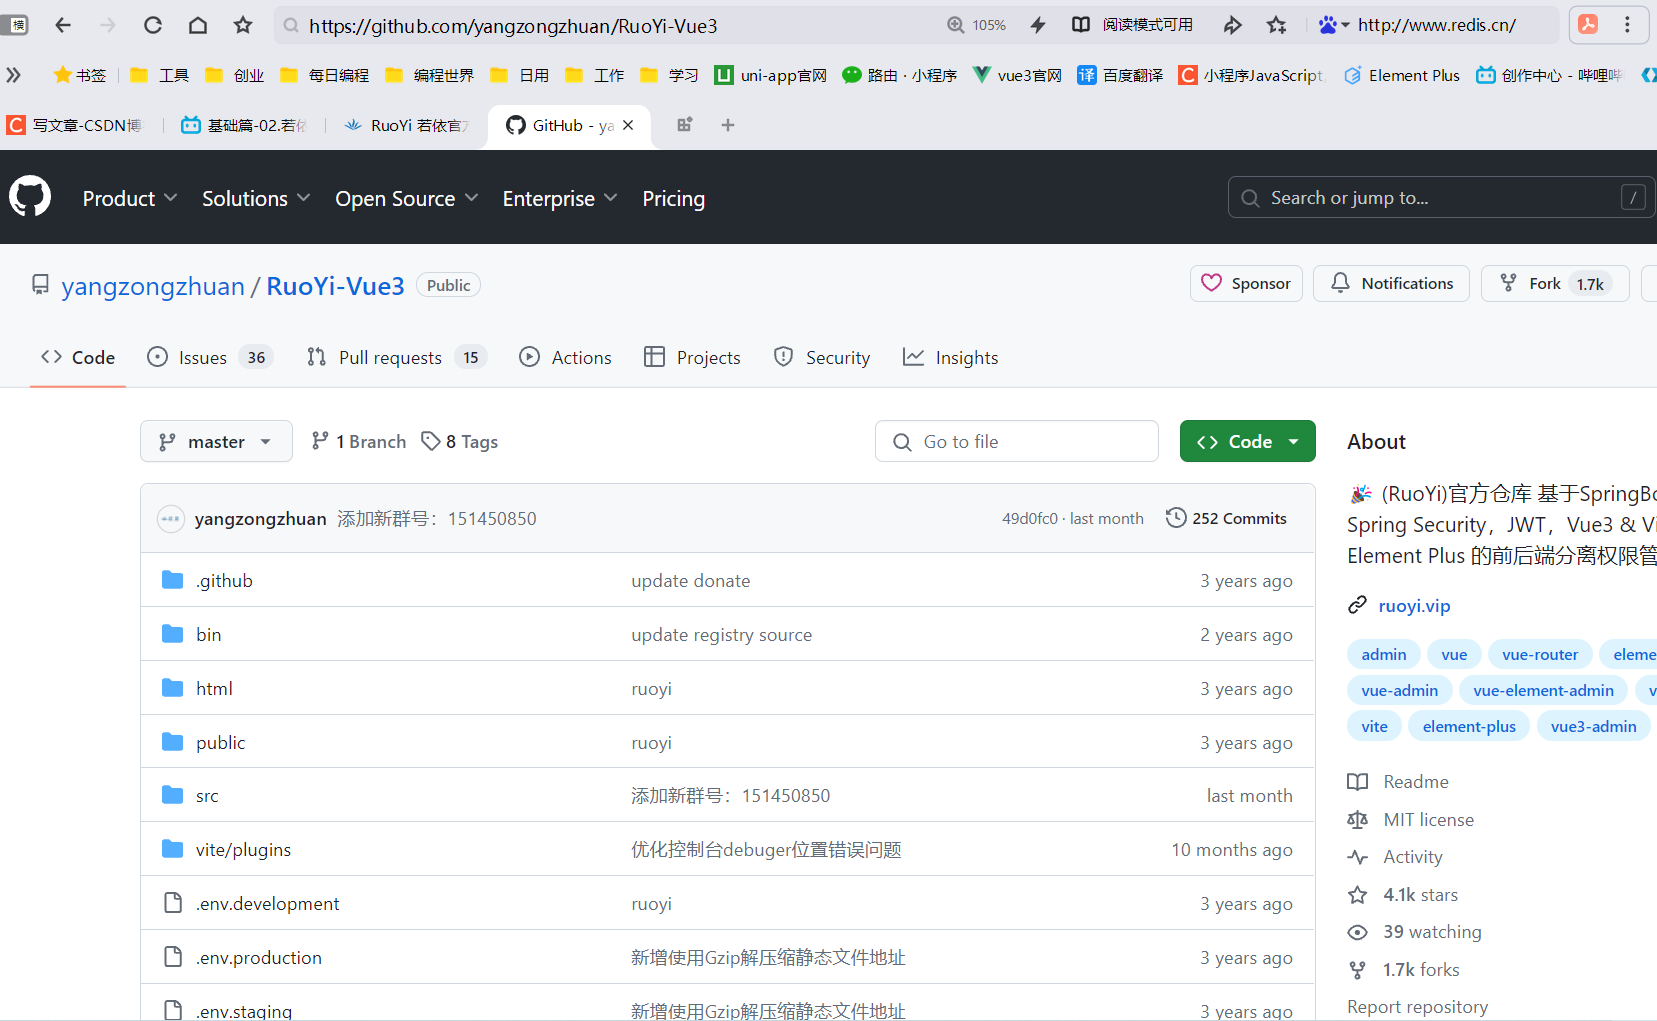This screenshot has height=1021, width=1657.
Task: Toggle the bookmark star in address bar
Action: 1276,25
